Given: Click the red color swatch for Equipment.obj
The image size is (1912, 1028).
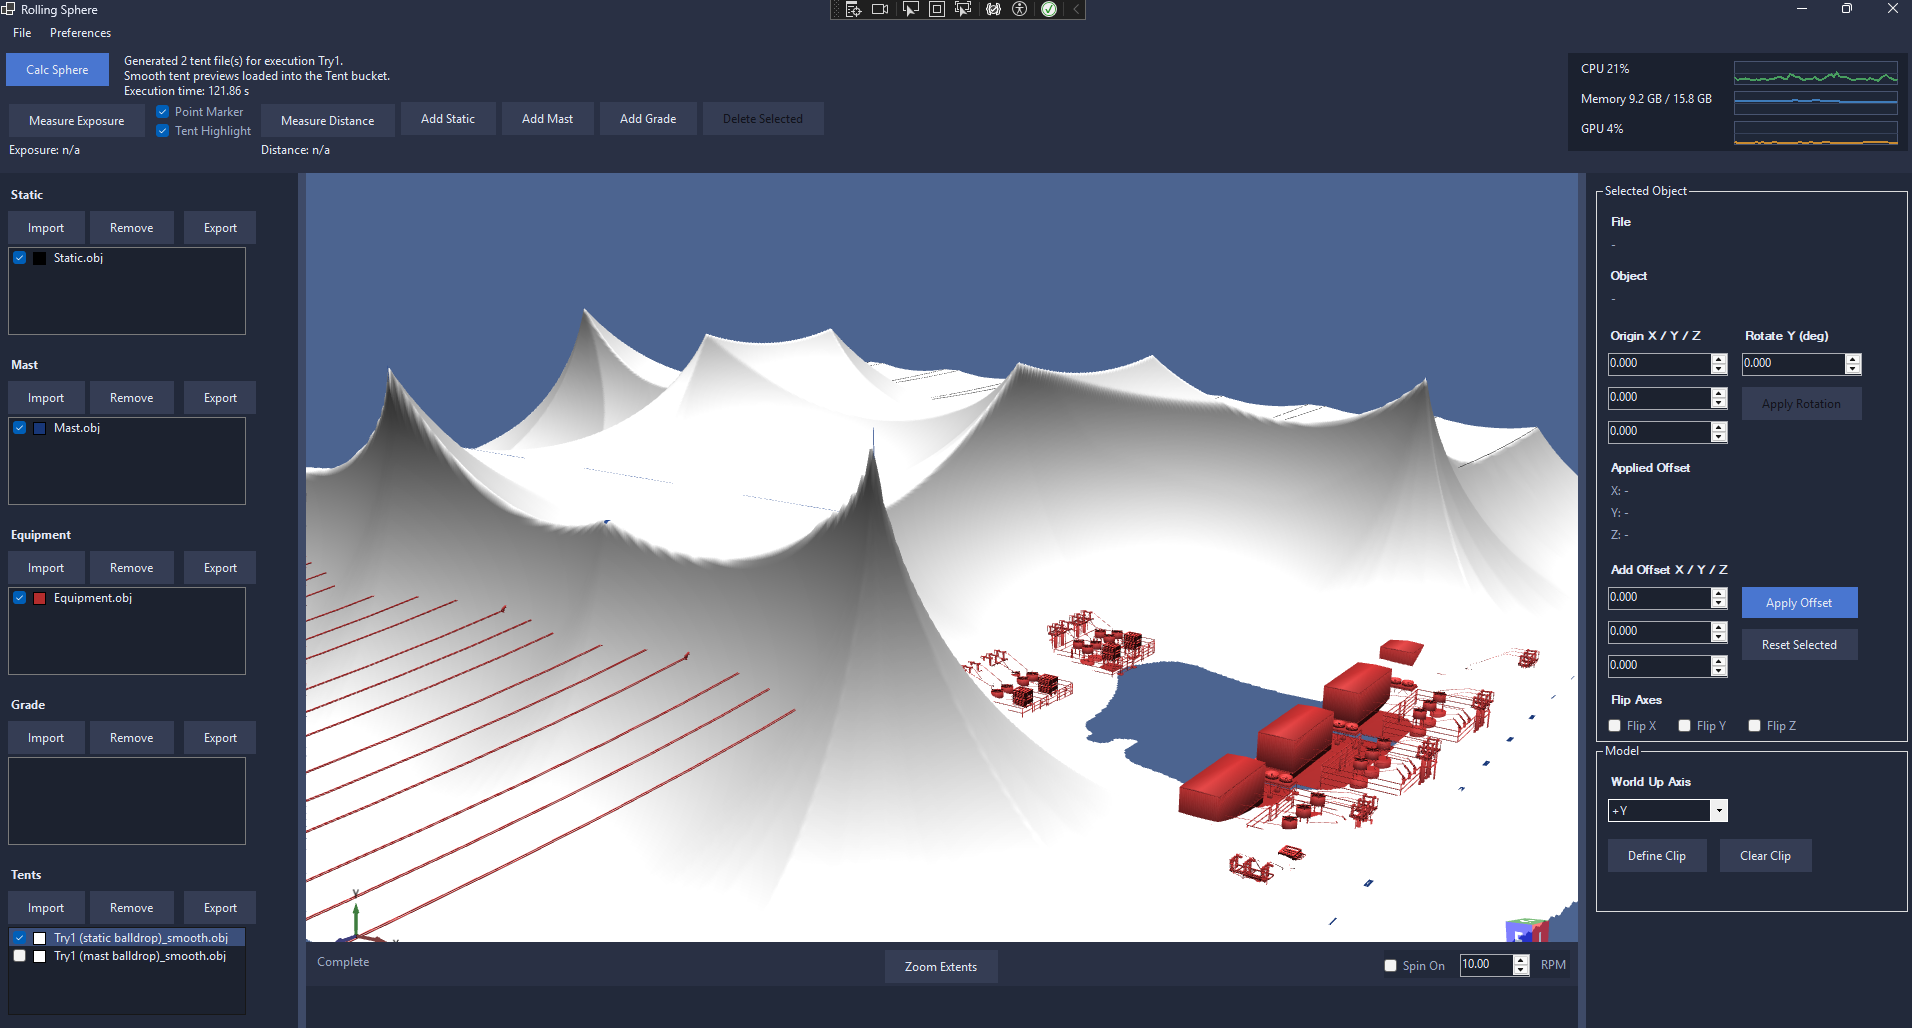Looking at the screenshot, I should [40, 598].
